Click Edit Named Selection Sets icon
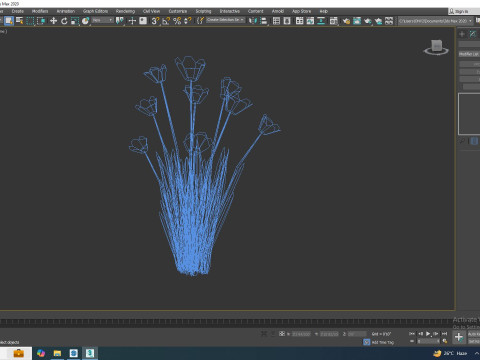 [x=200, y=21]
